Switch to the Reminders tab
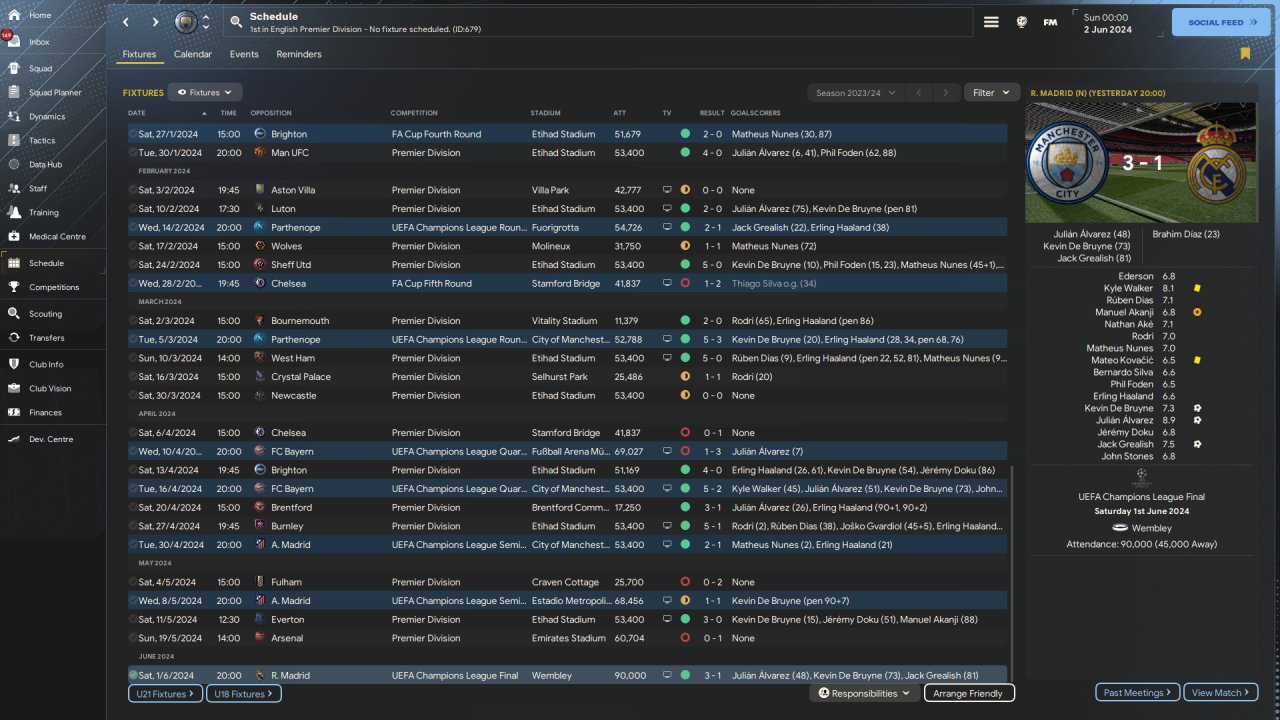Viewport: 1280px width, 720px height. (x=299, y=54)
